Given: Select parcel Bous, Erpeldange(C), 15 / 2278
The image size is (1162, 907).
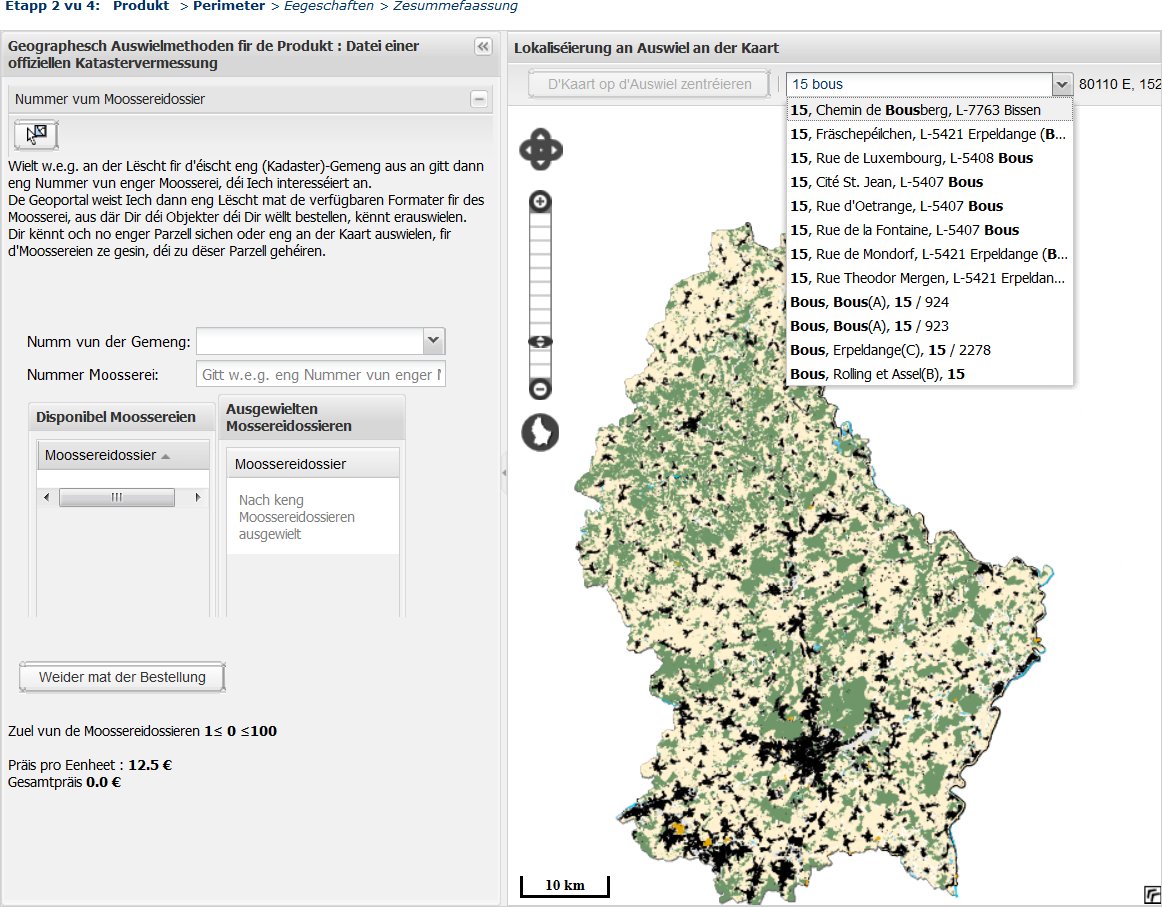Looking at the screenshot, I should point(890,350).
